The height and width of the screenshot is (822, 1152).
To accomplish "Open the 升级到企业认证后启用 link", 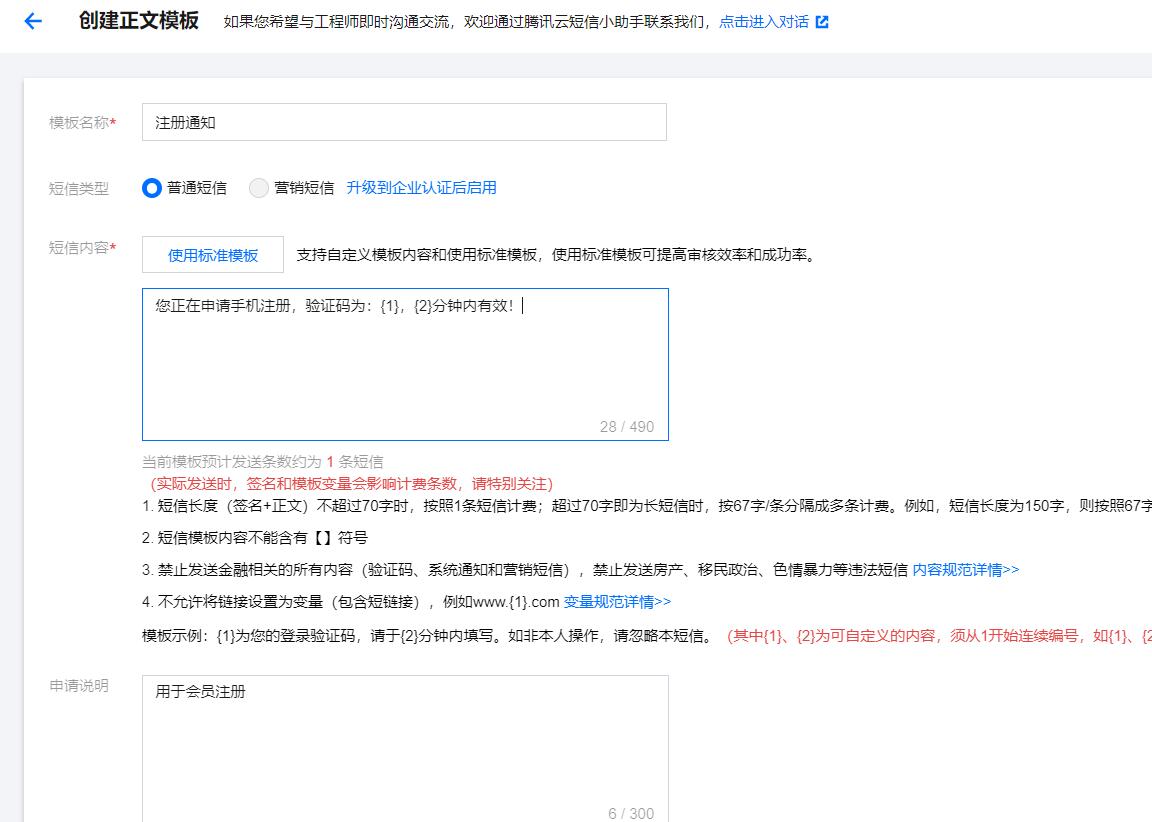I will click(421, 188).
